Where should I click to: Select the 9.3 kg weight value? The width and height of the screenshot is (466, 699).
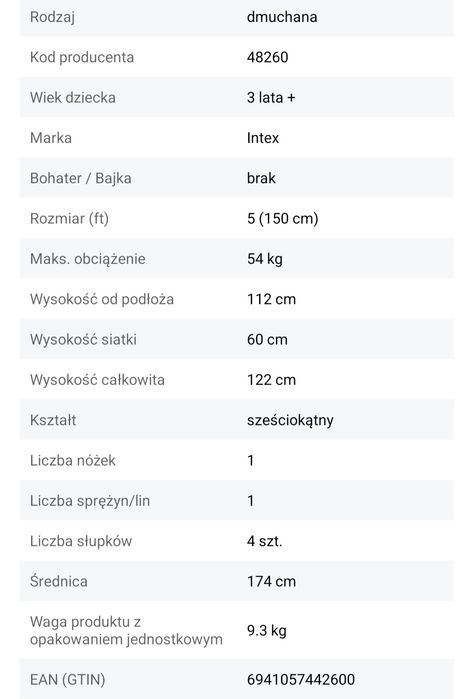[267, 630]
